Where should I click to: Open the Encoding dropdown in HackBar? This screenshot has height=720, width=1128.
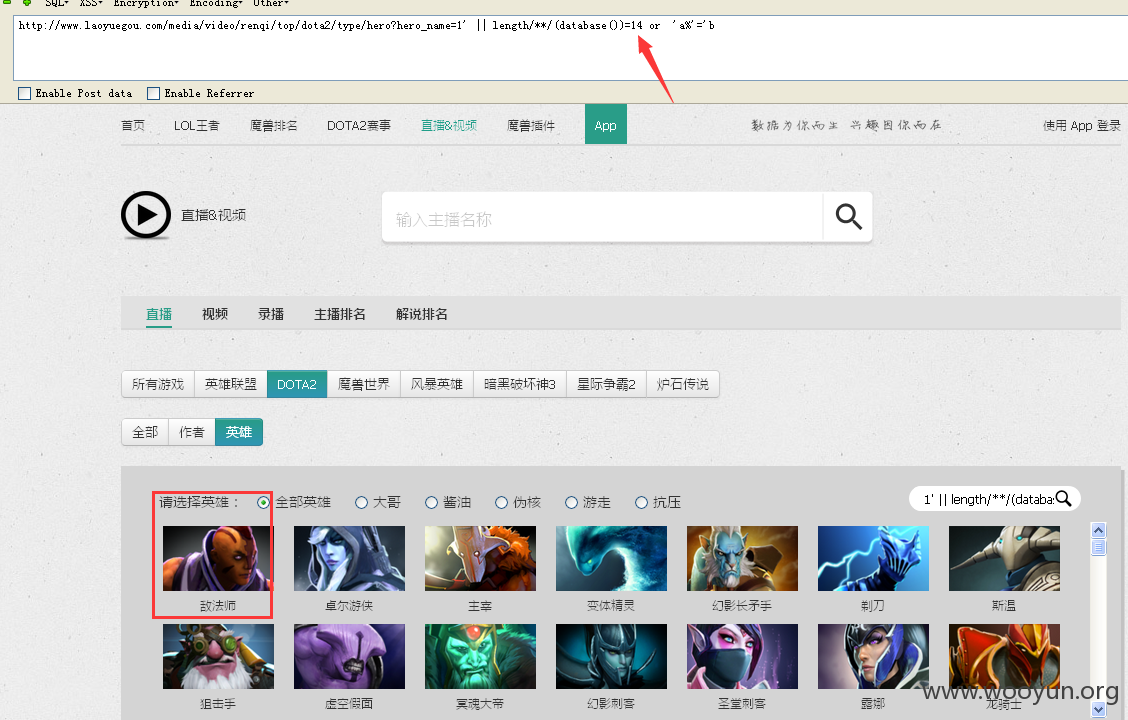click(x=215, y=4)
